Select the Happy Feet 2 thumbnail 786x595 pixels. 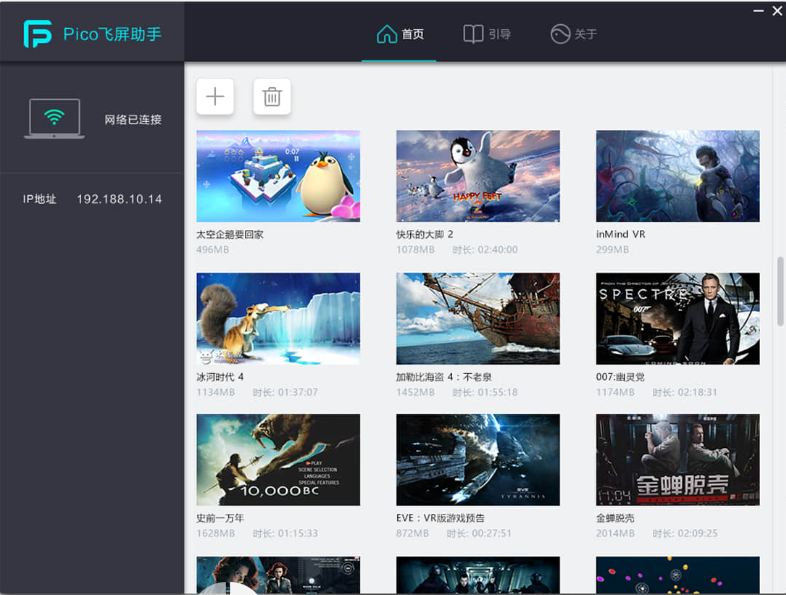(478, 176)
